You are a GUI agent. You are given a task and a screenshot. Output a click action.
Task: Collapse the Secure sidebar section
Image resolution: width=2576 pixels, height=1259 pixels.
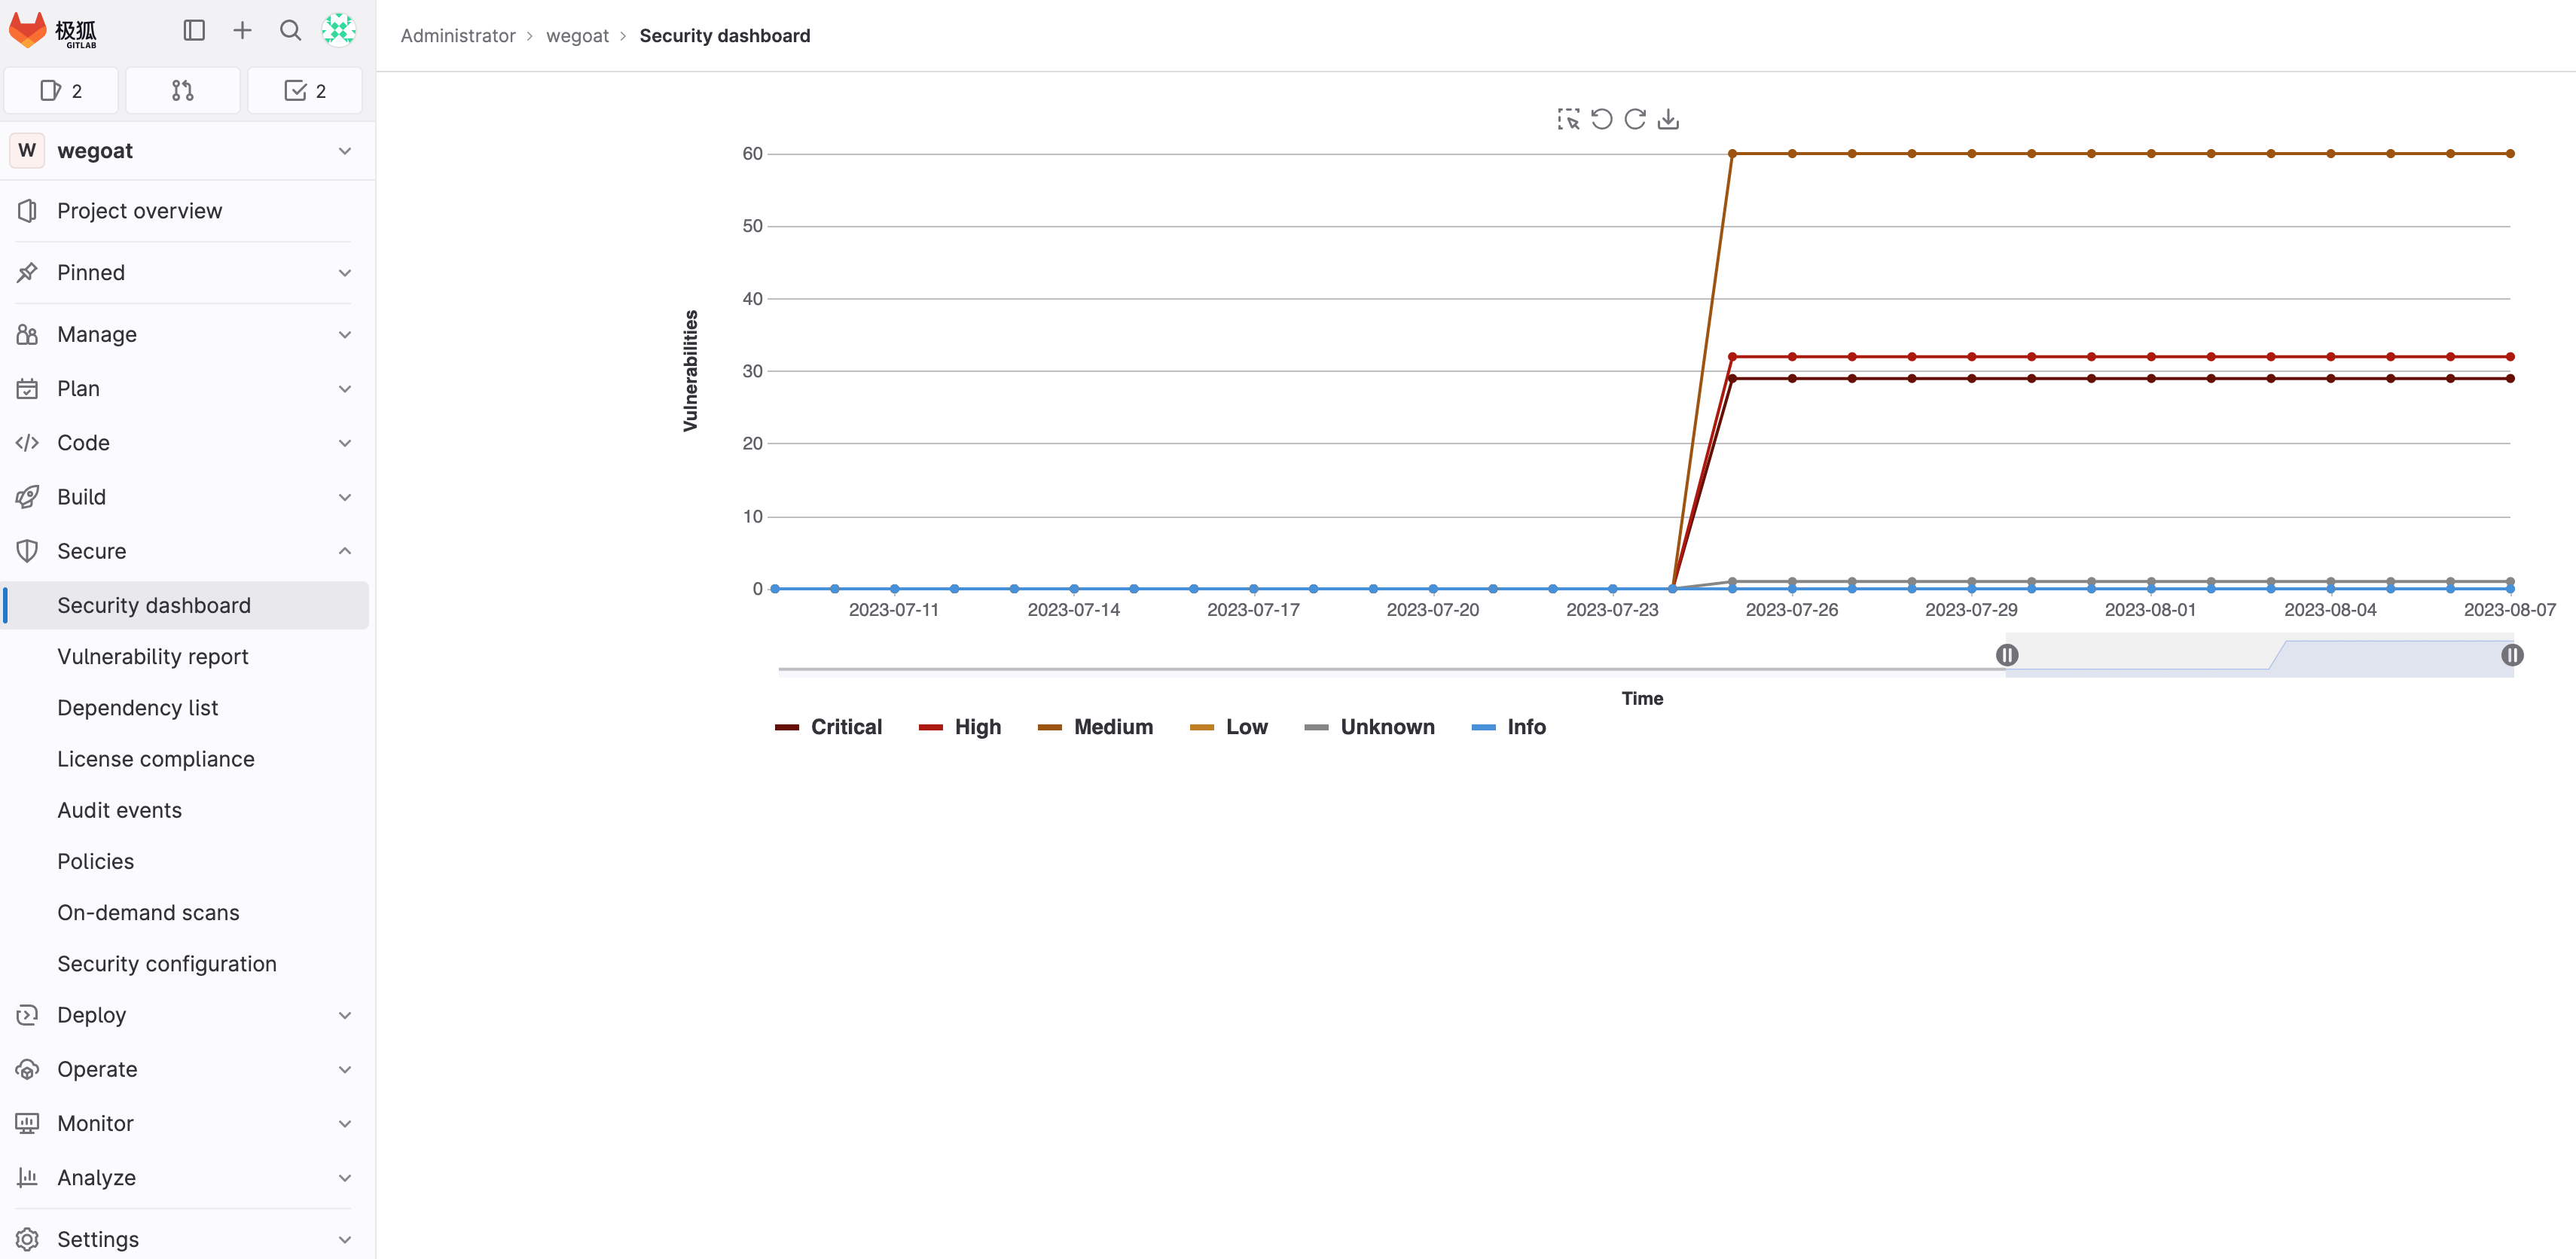185,551
